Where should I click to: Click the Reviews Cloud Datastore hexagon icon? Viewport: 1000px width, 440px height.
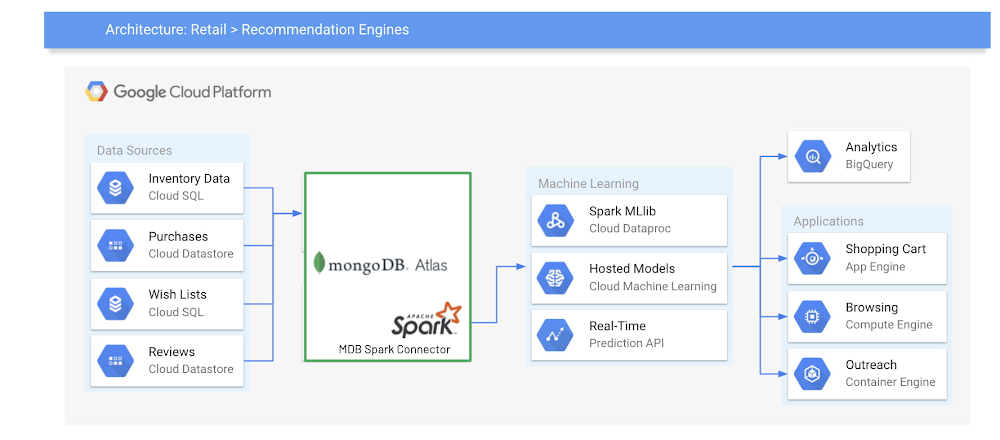[x=115, y=360]
